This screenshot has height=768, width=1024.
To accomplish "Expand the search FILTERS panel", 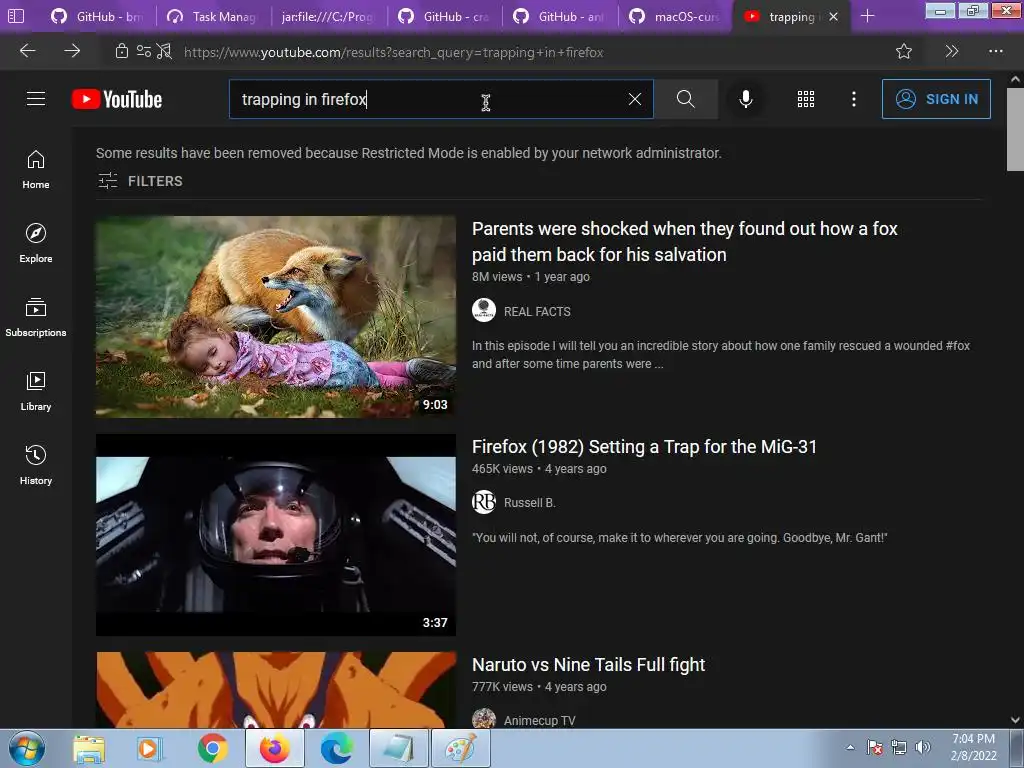I will pyautogui.click(x=140, y=181).
